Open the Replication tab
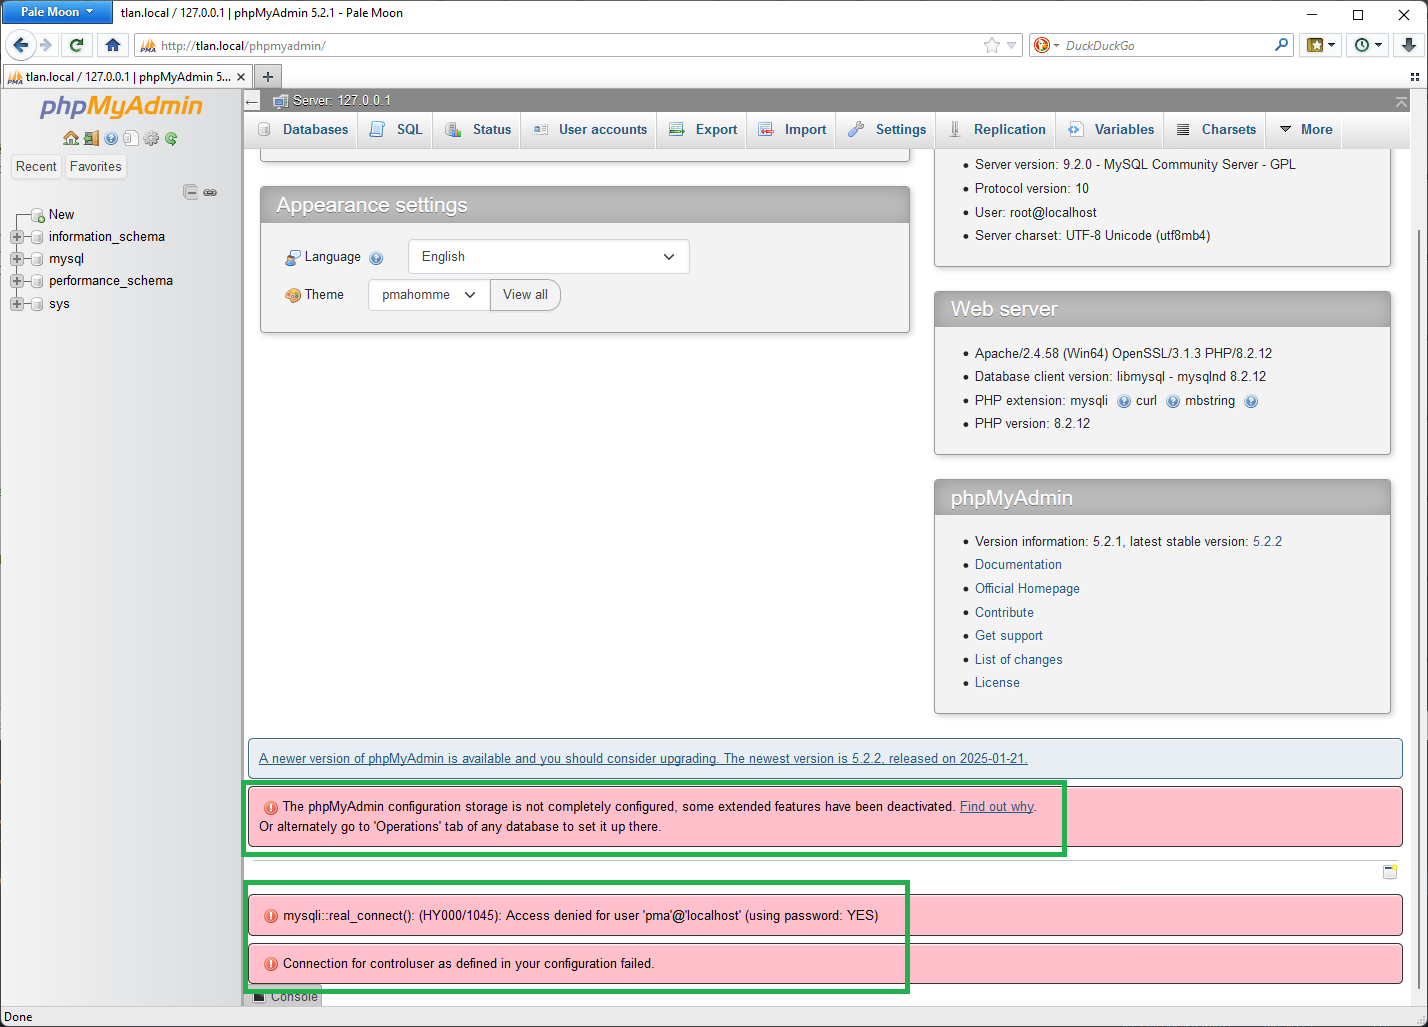Viewport: 1428px width, 1027px height. (x=997, y=130)
